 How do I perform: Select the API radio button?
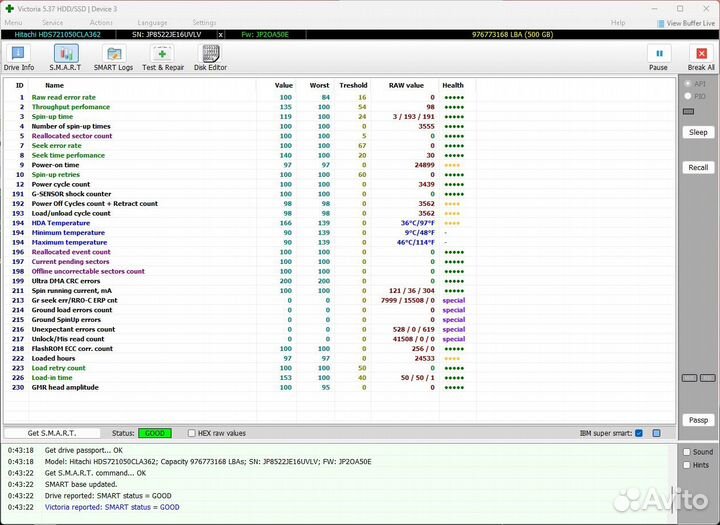[687, 84]
